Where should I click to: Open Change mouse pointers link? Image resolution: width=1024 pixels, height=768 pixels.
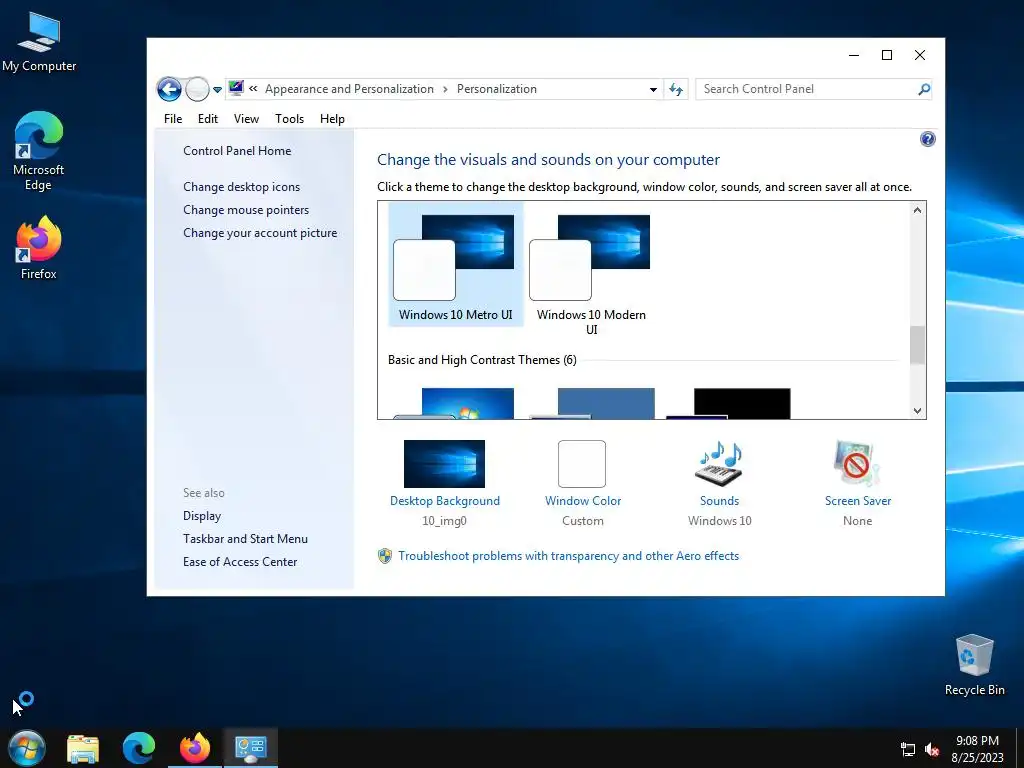pyautogui.click(x=246, y=210)
